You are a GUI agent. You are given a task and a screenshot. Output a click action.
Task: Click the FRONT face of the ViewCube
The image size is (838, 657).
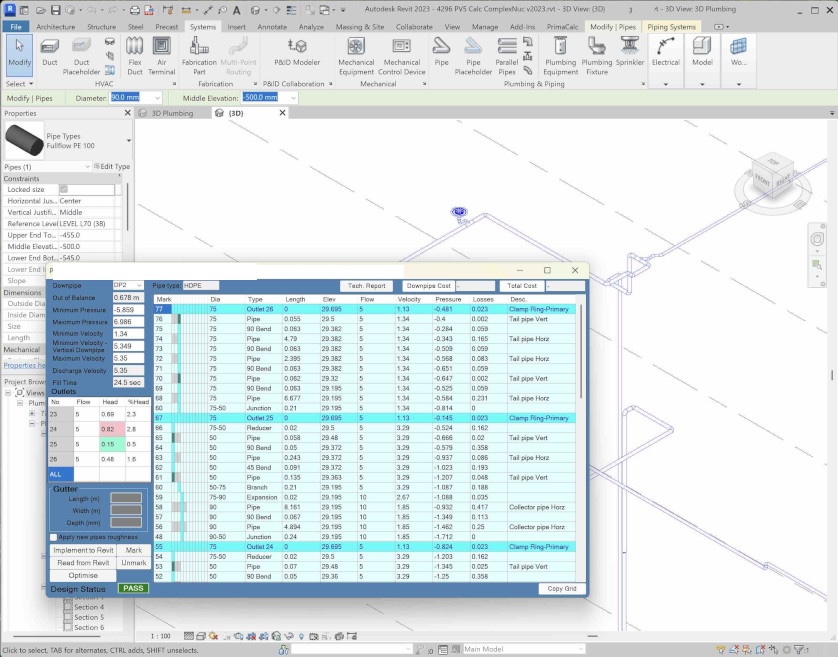(763, 182)
